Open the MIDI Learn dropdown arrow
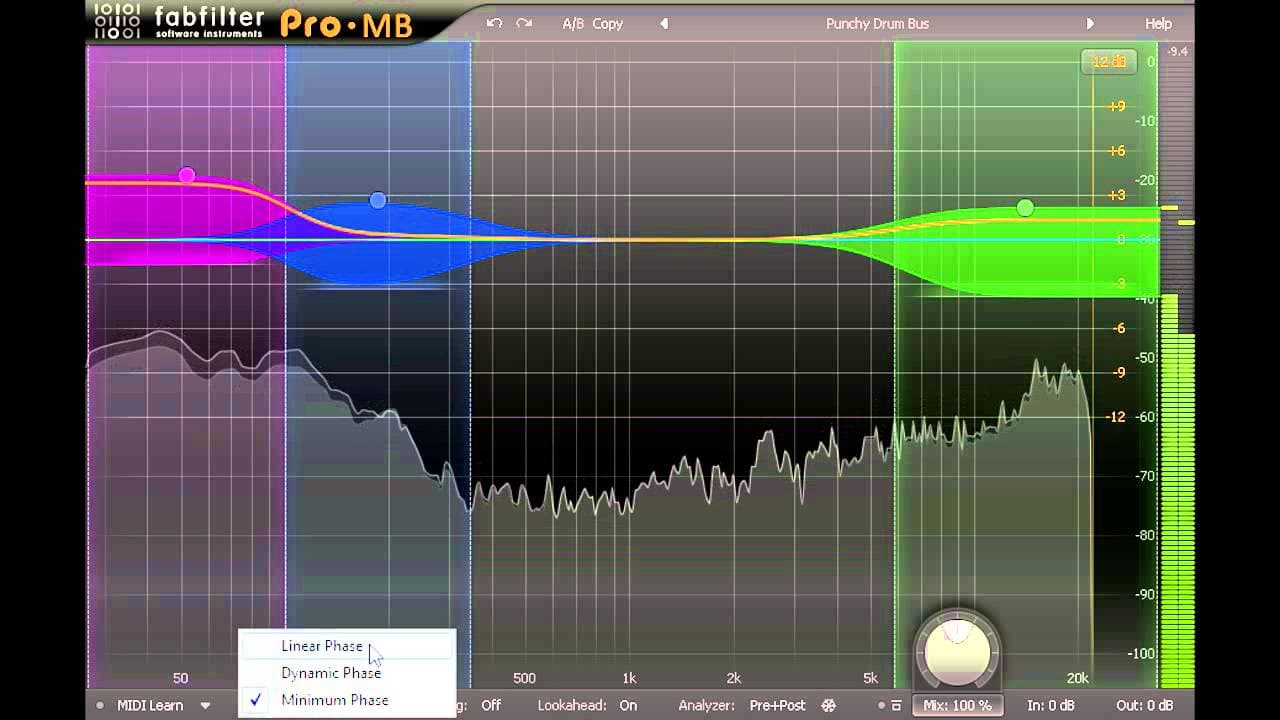Image resolution: width=1280 pixels, height=720 pixels. [205, 705]
